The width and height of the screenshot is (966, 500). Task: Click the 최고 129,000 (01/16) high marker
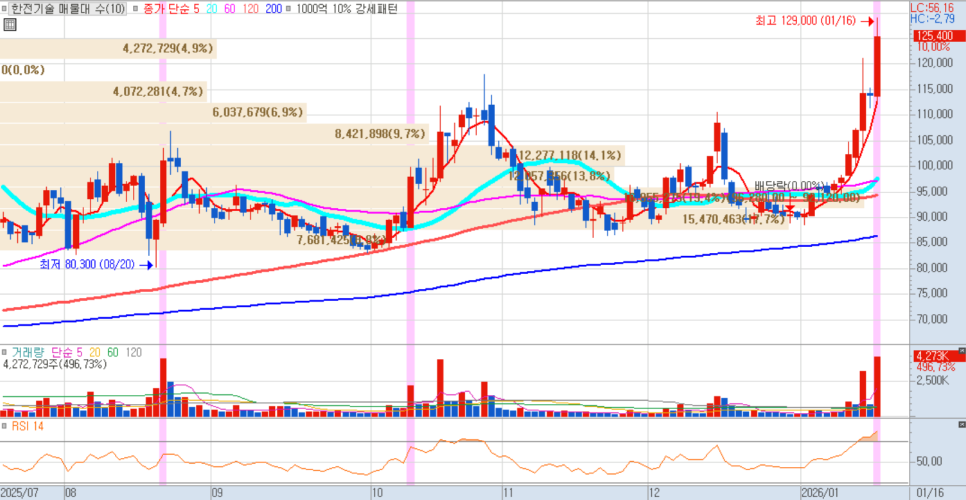814,21
